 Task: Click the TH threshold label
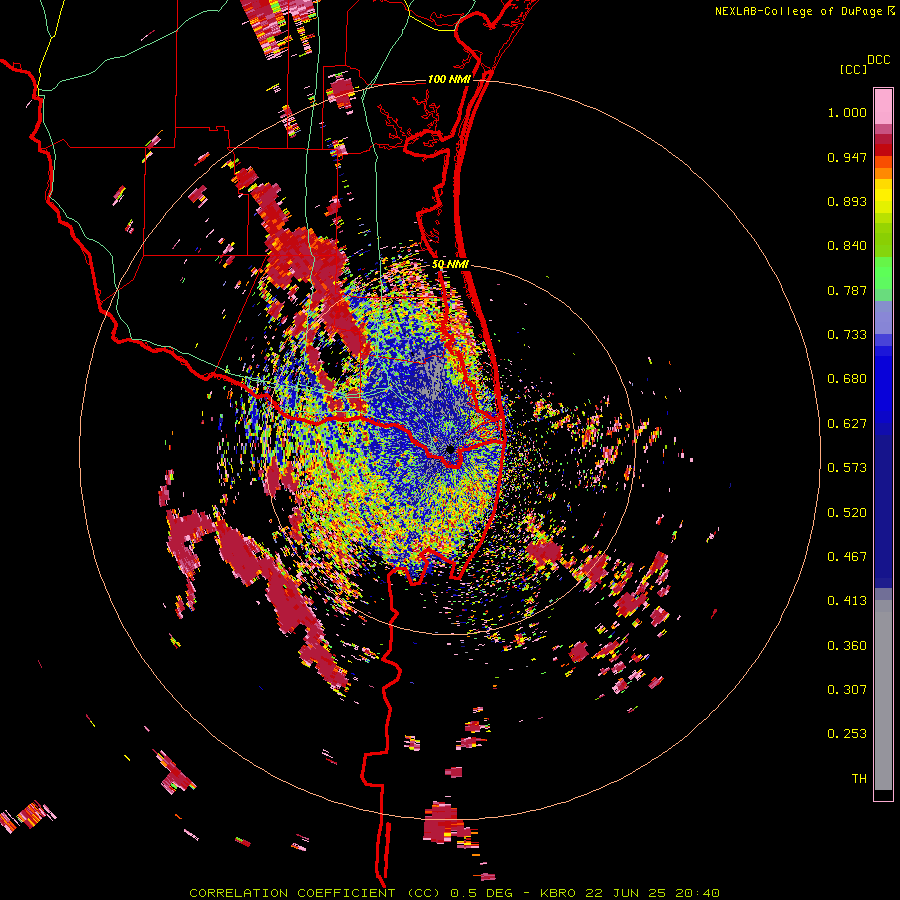click(x=859, y=779)
